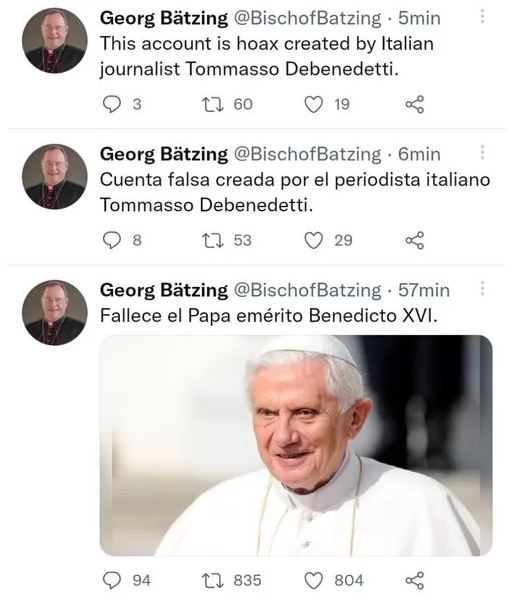Like the tweet with 19 likes

(x=313, y=104)
